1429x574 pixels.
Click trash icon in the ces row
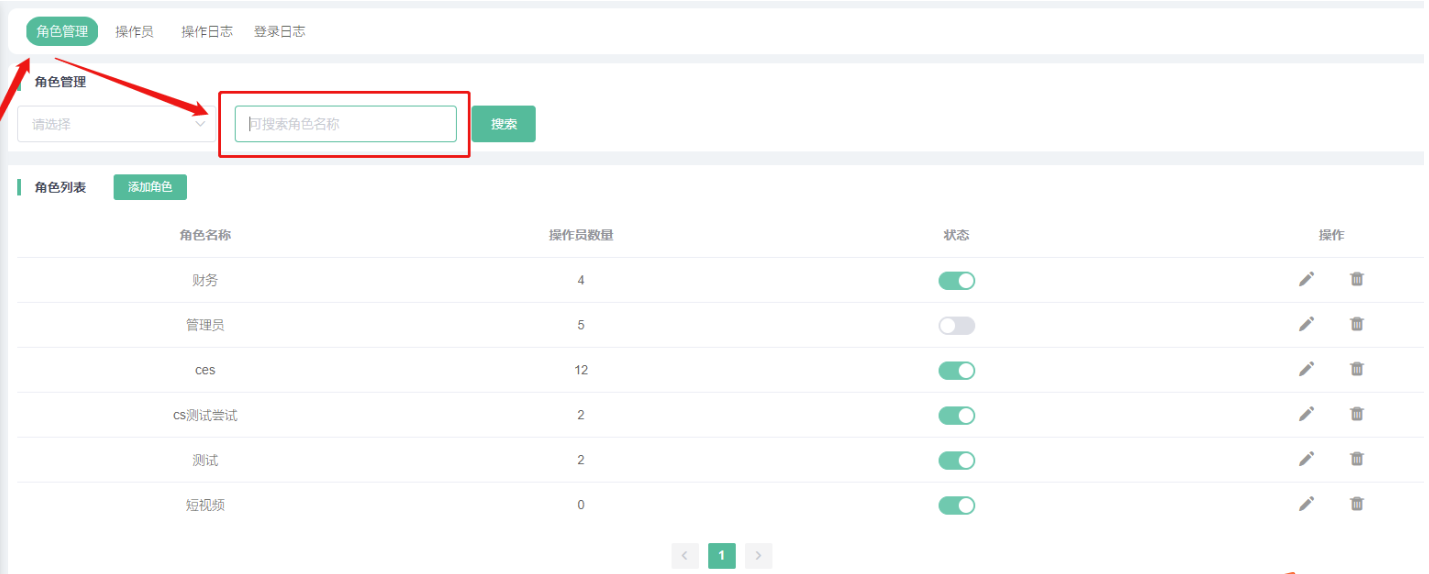click(x=1356, y=369)
